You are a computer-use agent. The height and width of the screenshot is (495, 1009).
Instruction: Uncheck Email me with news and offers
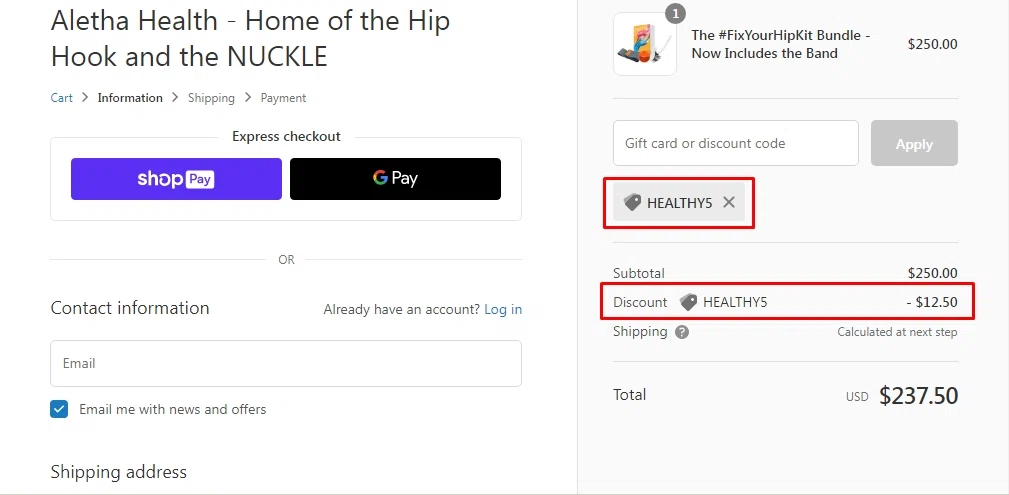59,409
